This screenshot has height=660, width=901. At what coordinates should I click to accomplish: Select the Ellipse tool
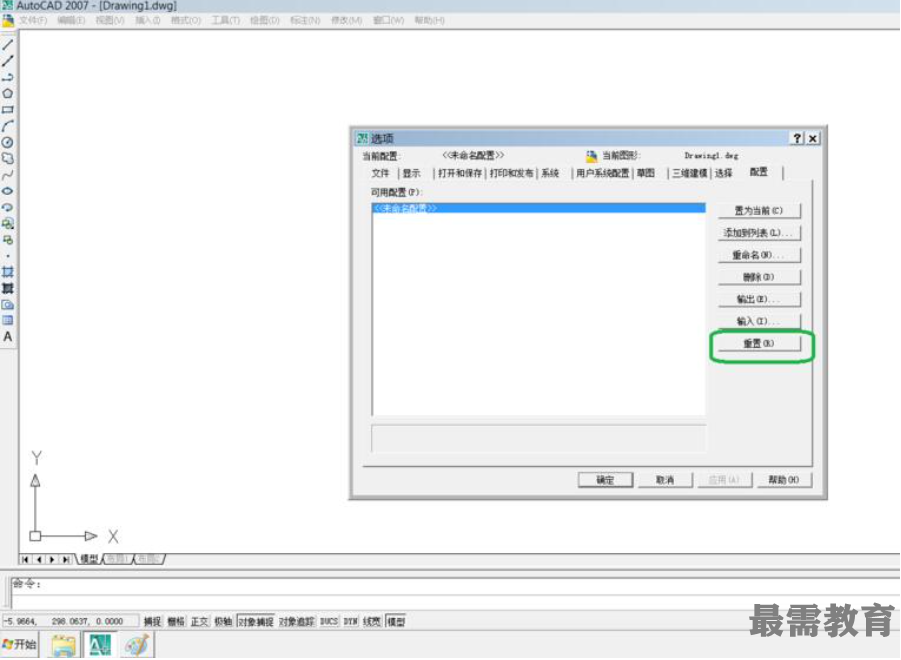click(x=8, y=191)
